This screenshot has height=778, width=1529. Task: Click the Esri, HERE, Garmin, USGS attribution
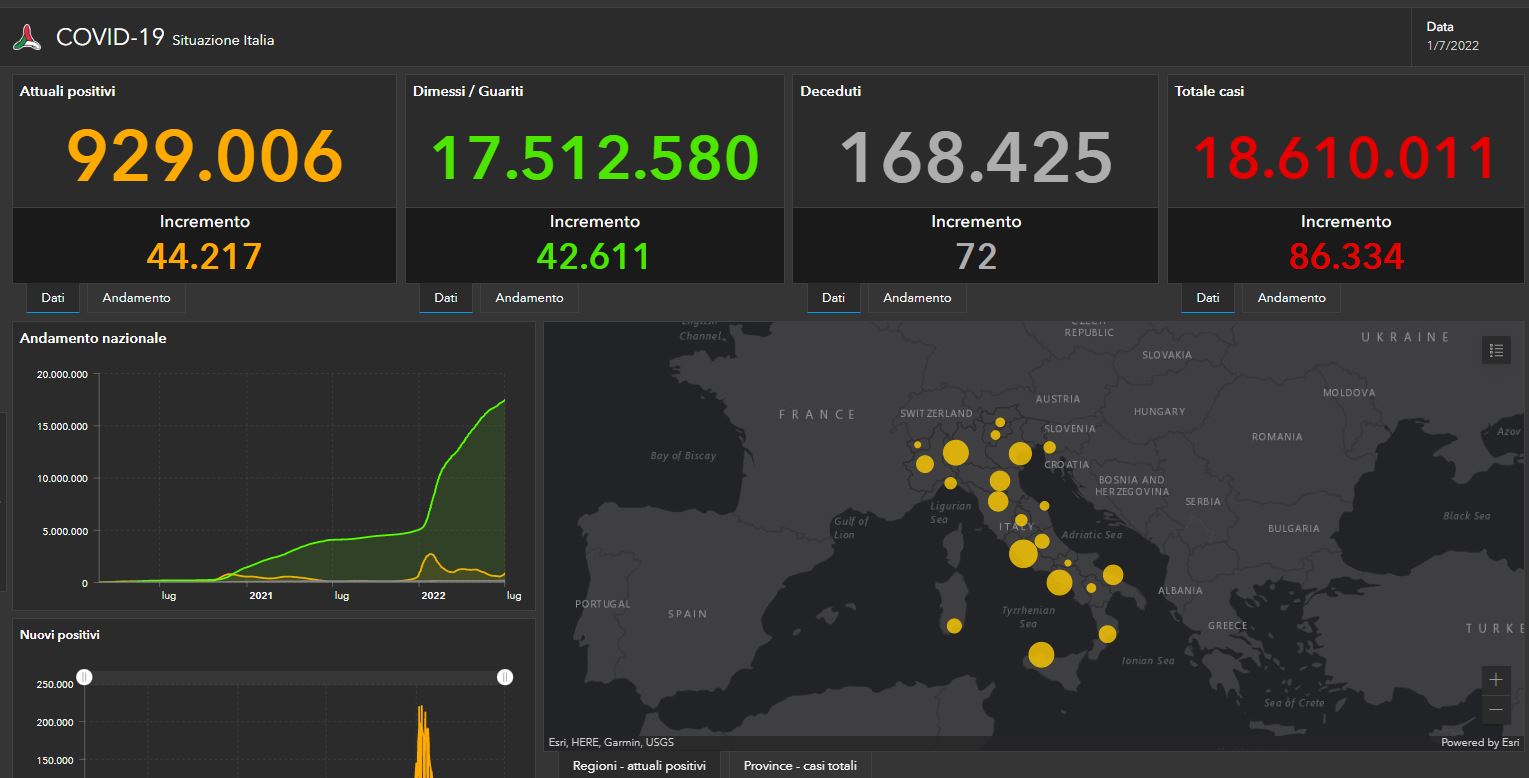pyautogui.click(x=611, y=742)
